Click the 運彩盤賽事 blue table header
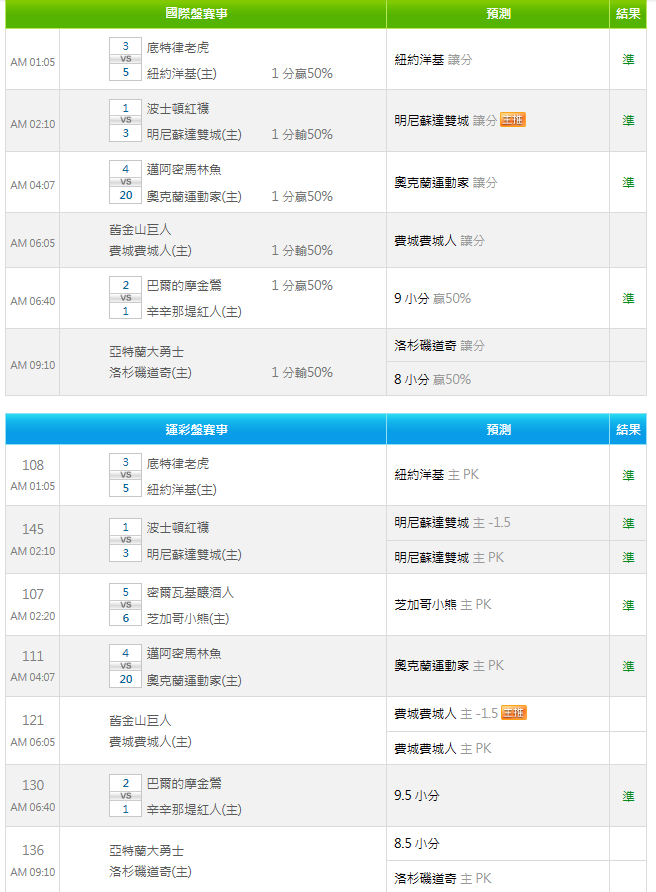Image resolution: width=656 pixels, height=892 pixels. pos(196,430)
